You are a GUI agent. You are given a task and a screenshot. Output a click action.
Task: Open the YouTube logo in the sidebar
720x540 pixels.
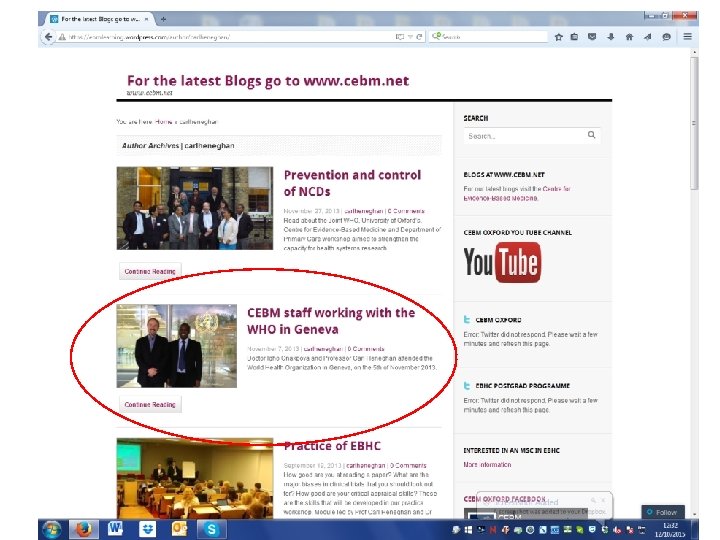pos(502,262)
